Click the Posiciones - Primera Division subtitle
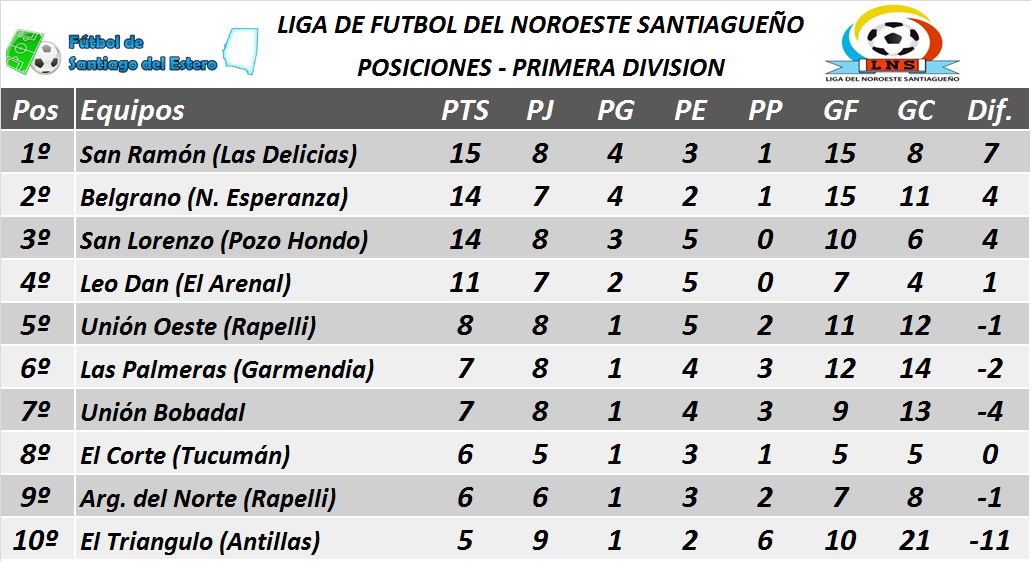Viewport: 1031px width, 561px height. (x=541, y=67)
